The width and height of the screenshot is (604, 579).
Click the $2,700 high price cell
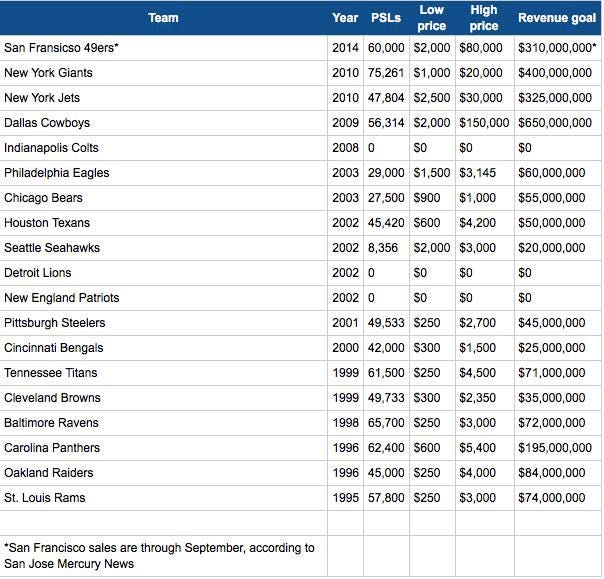(484, 323)
